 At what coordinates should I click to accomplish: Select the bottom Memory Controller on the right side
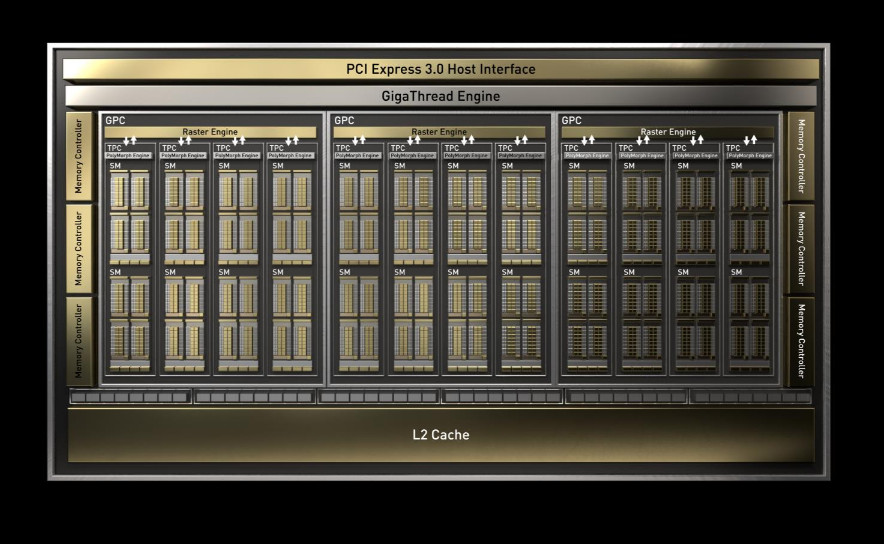click(x=801, y=342)
